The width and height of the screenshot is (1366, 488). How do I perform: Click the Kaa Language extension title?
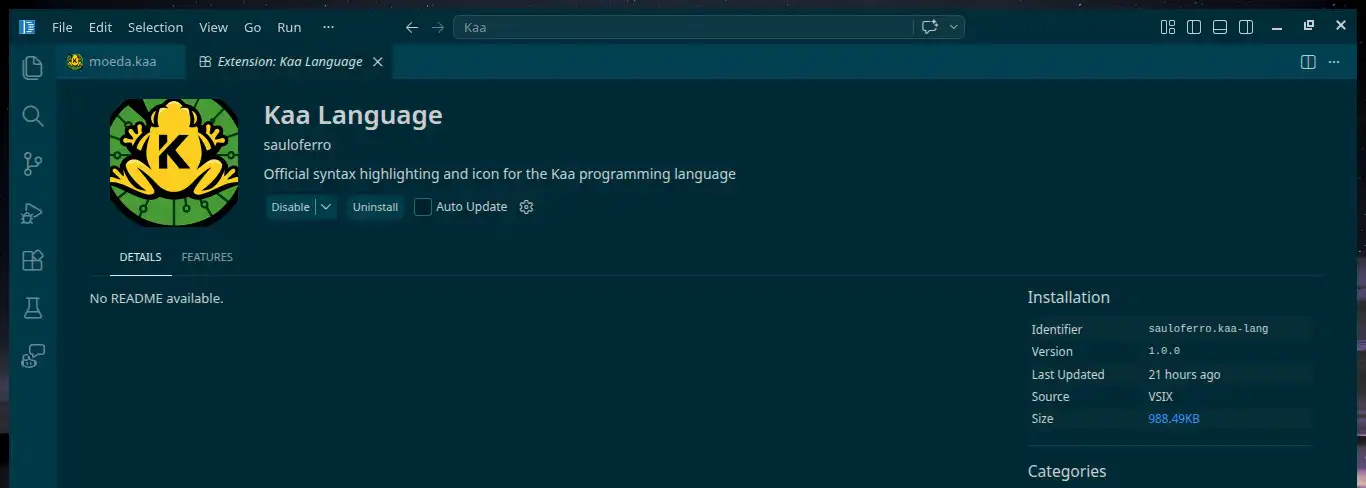(x=353, y=115)
